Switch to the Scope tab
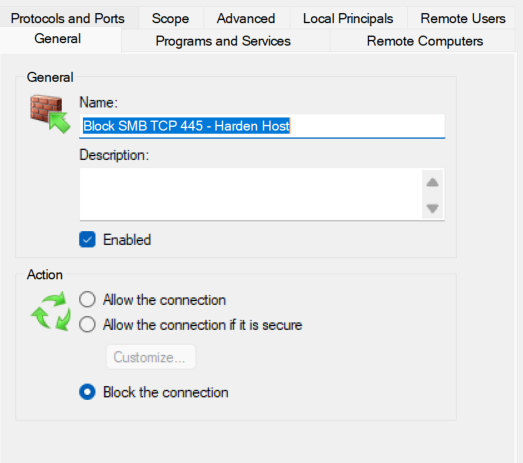 coord(170,18)
